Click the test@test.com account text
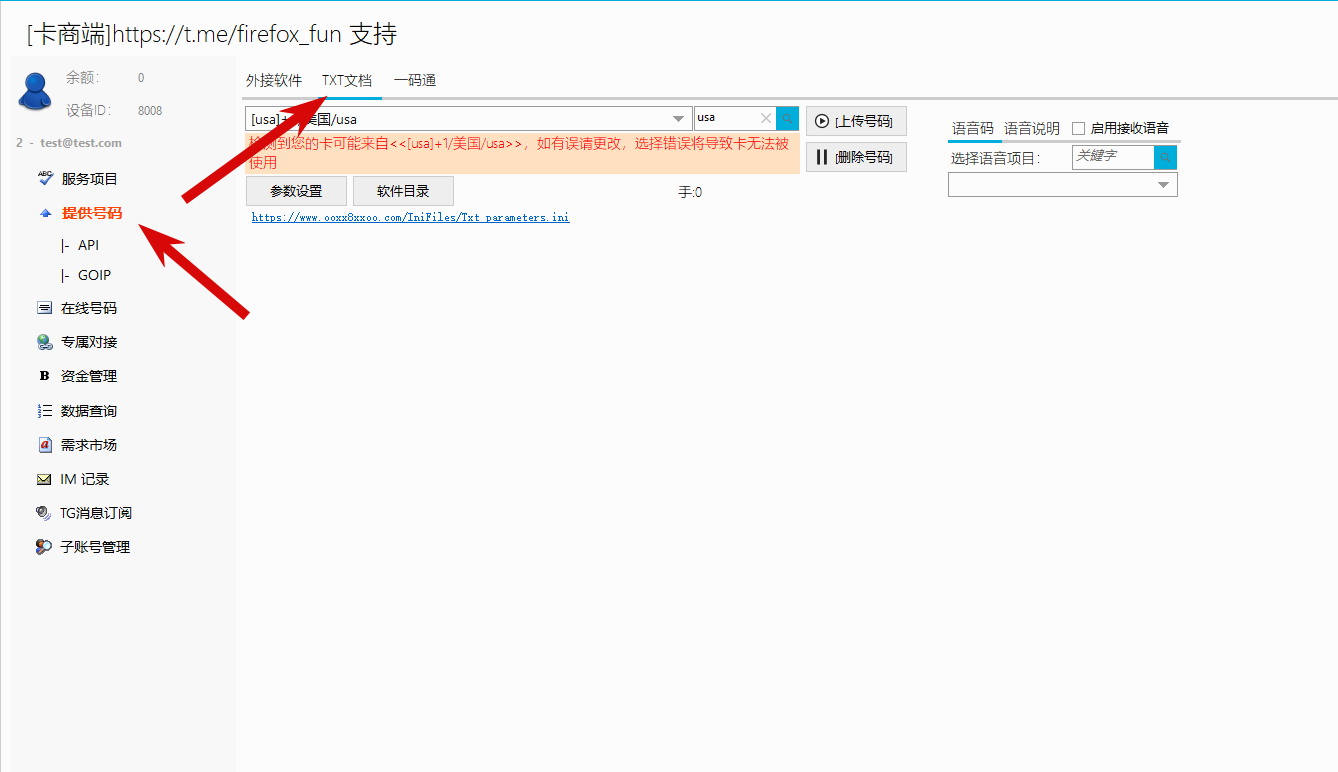The image size is (1338, 772). pos(81,143)
